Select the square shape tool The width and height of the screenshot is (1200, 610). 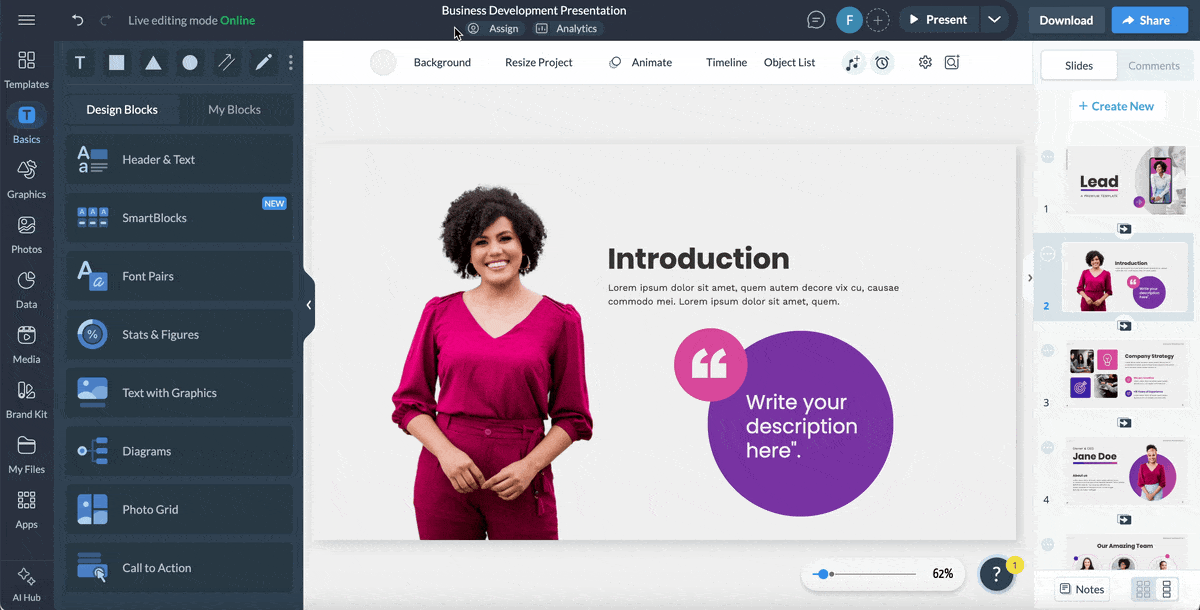[x=117, y=63]
